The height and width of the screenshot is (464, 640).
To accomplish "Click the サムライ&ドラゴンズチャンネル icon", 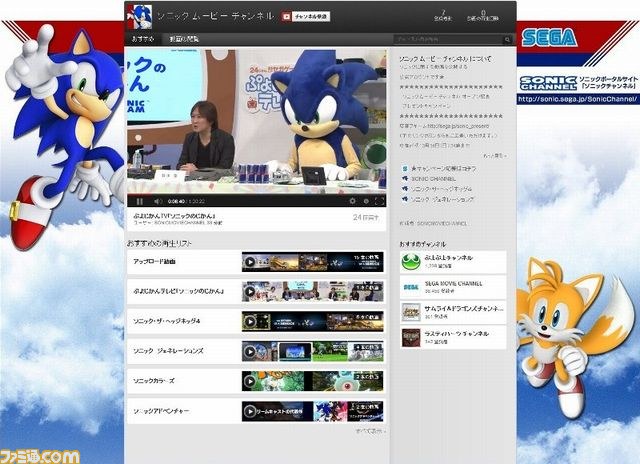I will (x=411, y=312).
